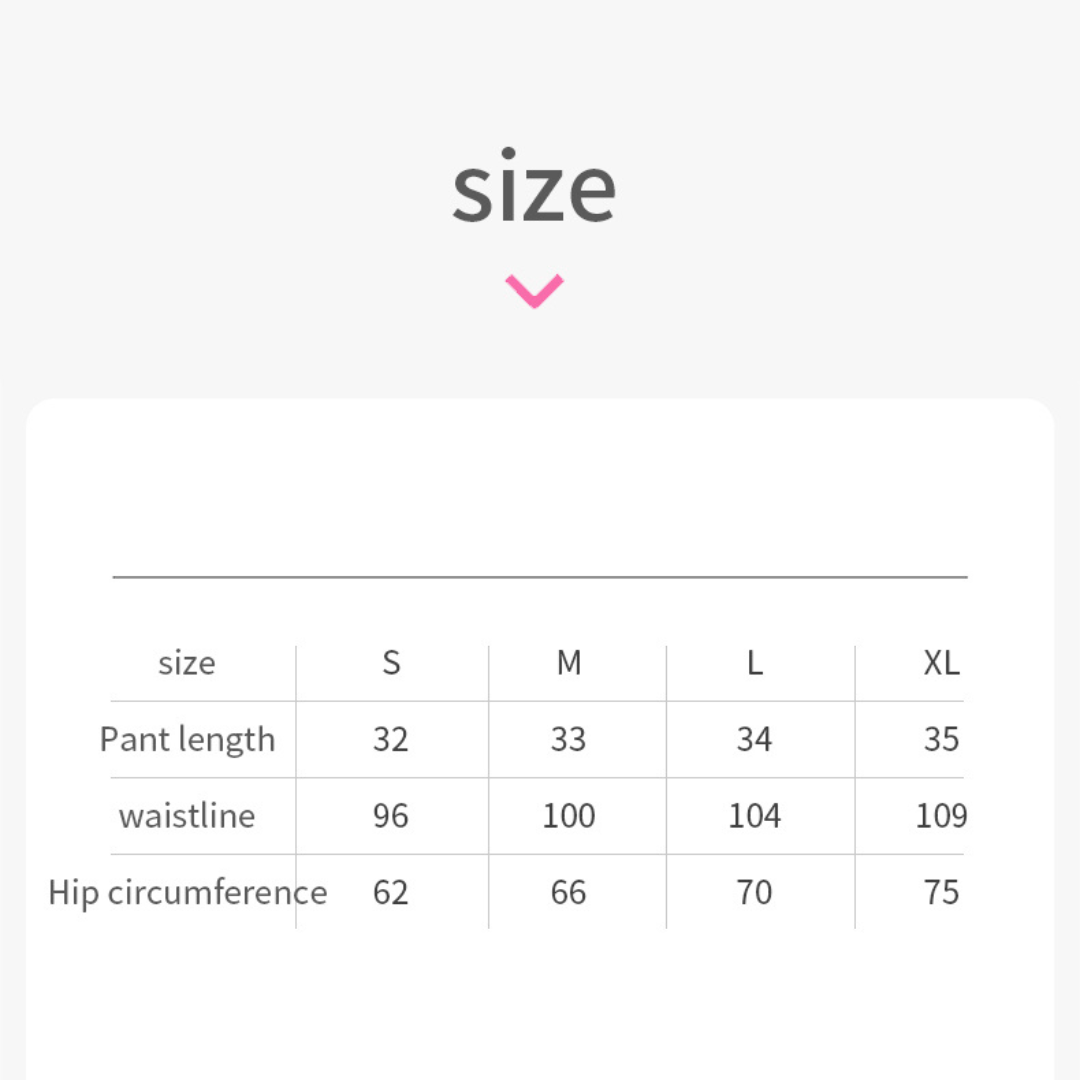
Task: Click the waistline value 109
Action: [941, 816]
